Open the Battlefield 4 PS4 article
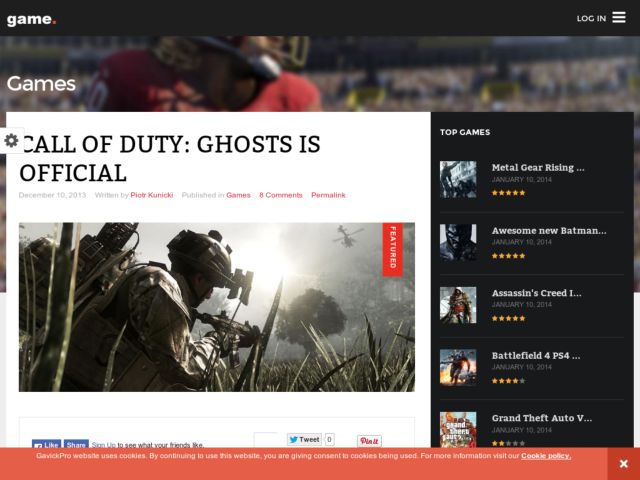The width and height of the screenshot is (640, 480). [535, 355]
